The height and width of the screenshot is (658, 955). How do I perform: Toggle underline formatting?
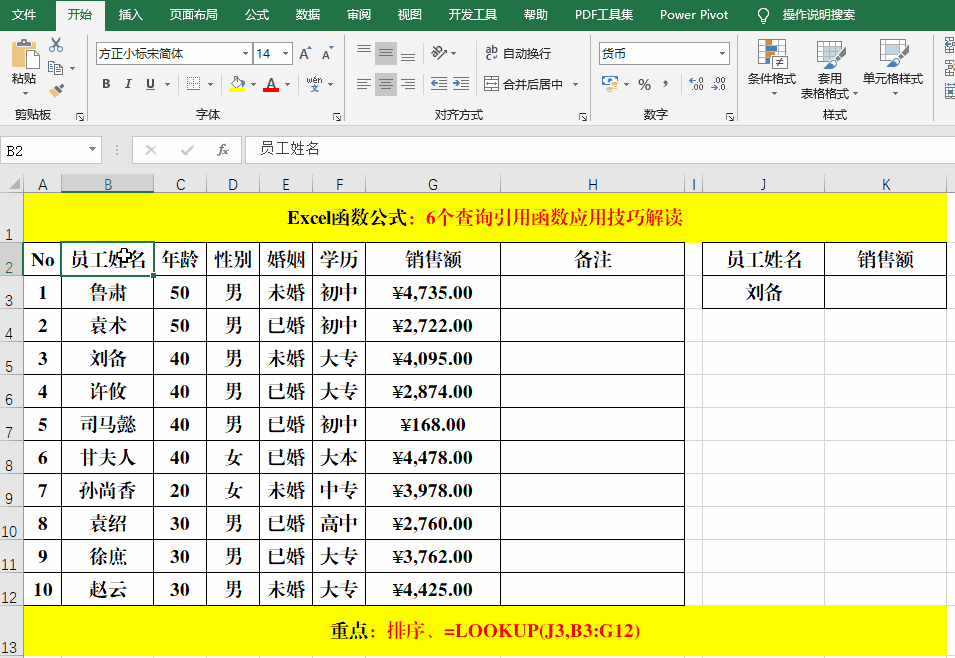(x=150, y=84)
